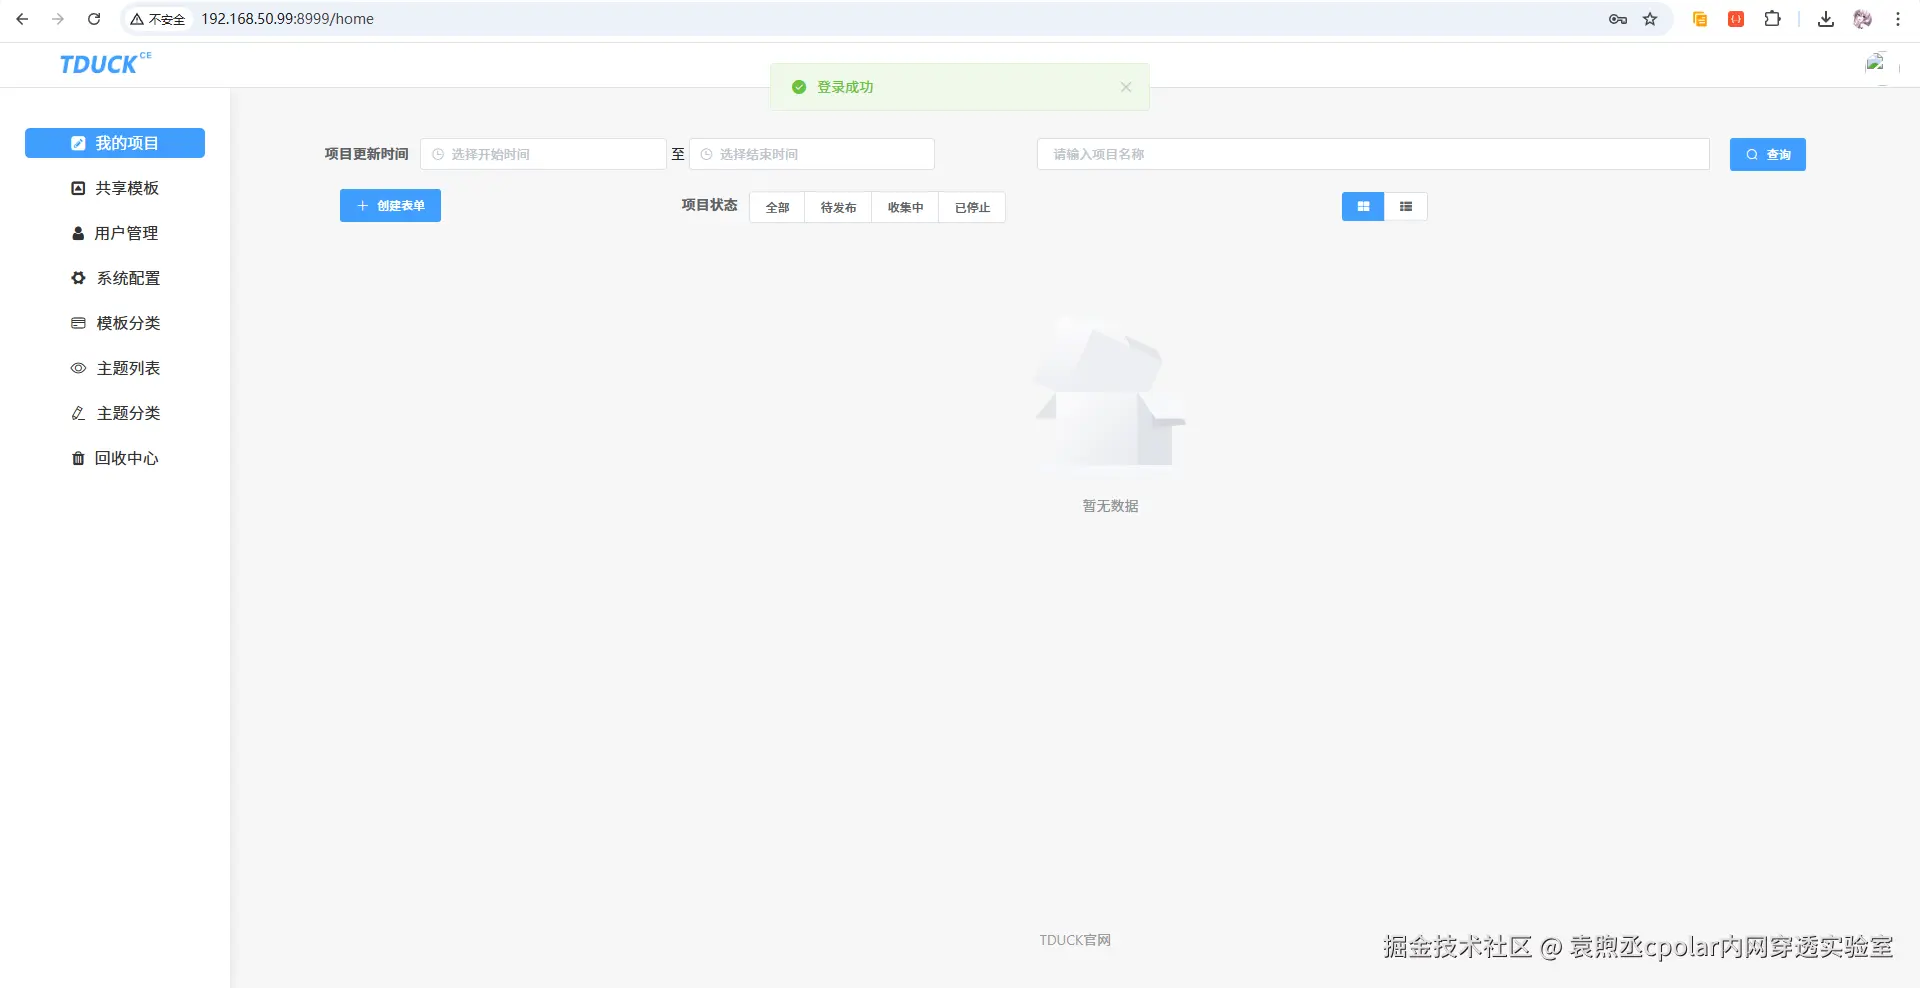Open the browser downloads
This screenshot has width=1920, height=988.
point(1826,19)
